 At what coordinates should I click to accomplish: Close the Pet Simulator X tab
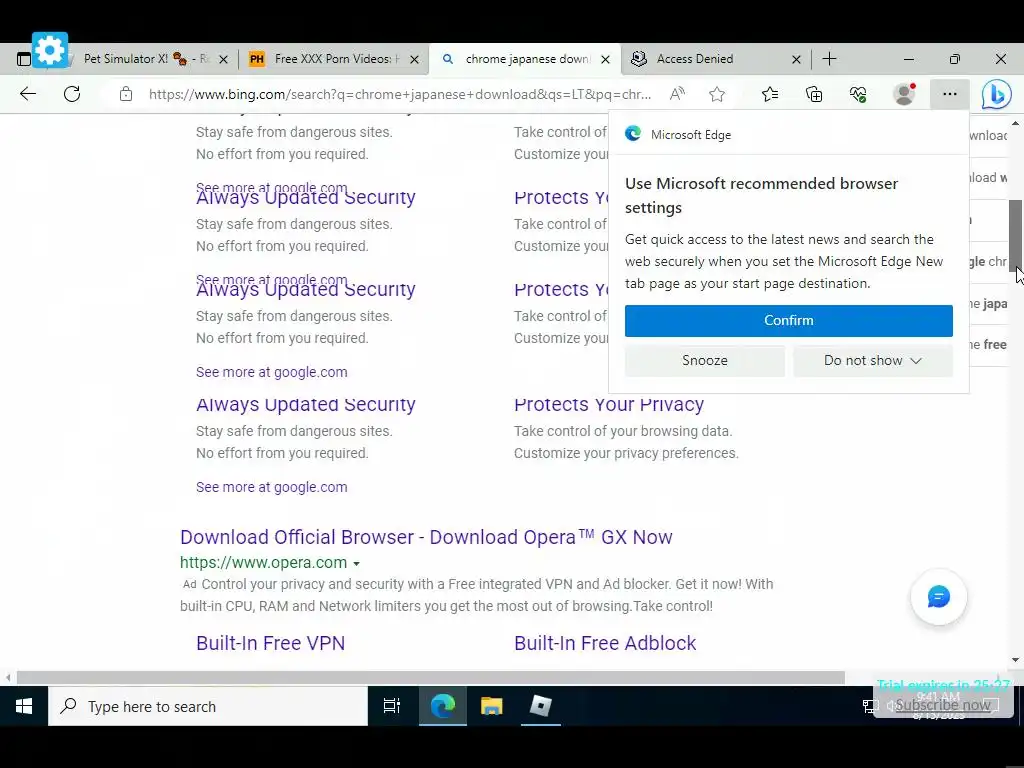click(x=223, y=59)
